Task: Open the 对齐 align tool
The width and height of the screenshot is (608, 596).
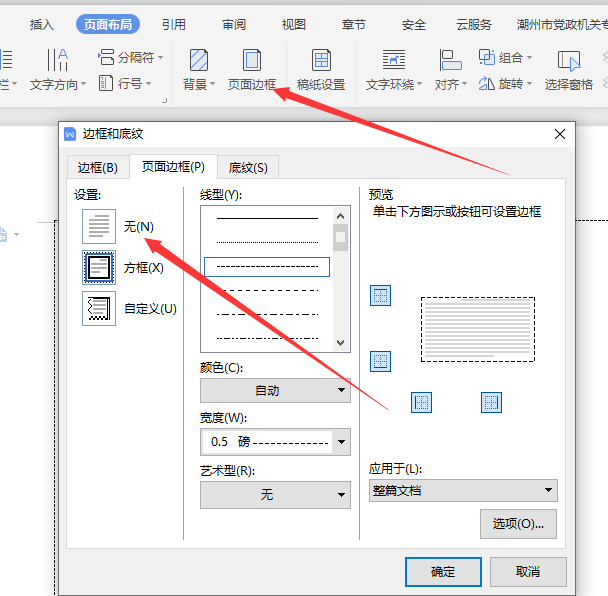Action: click(450, 70)
